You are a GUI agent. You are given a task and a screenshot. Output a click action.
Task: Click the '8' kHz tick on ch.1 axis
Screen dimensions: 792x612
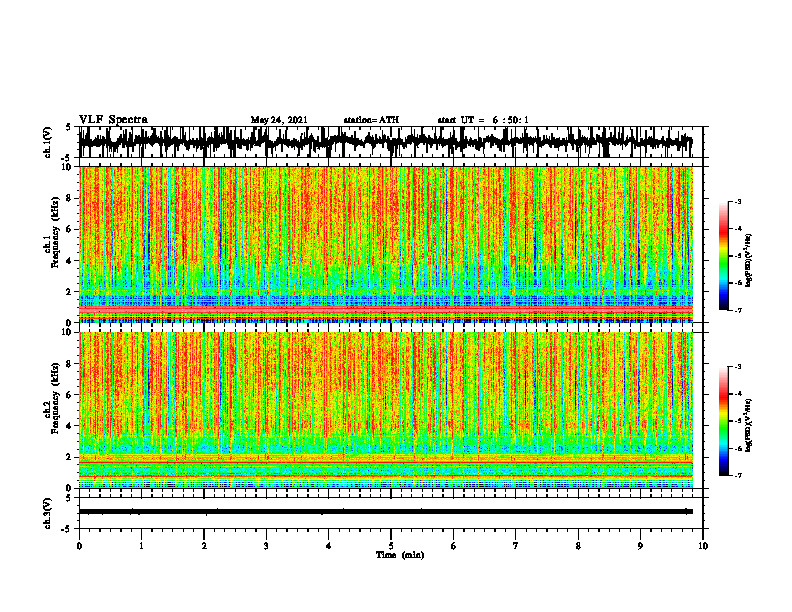tap(70, 198)
